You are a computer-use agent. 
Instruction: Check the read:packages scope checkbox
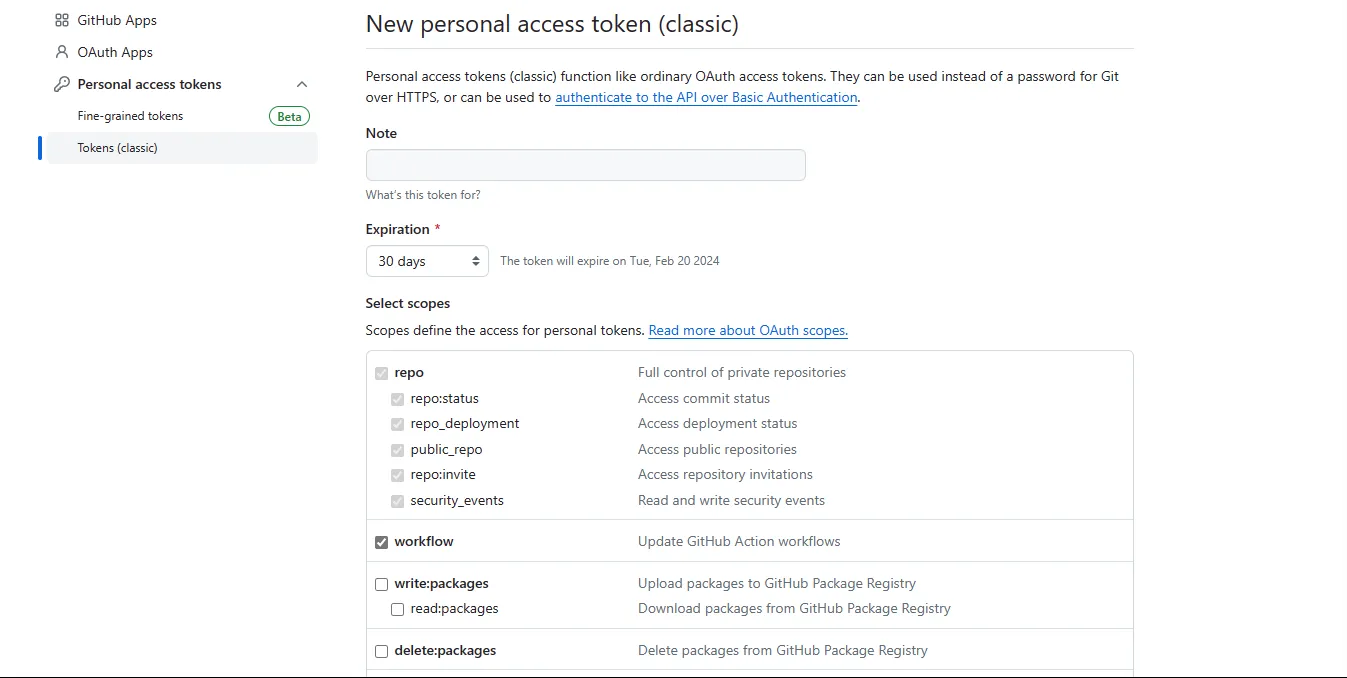tap(397, 609)
